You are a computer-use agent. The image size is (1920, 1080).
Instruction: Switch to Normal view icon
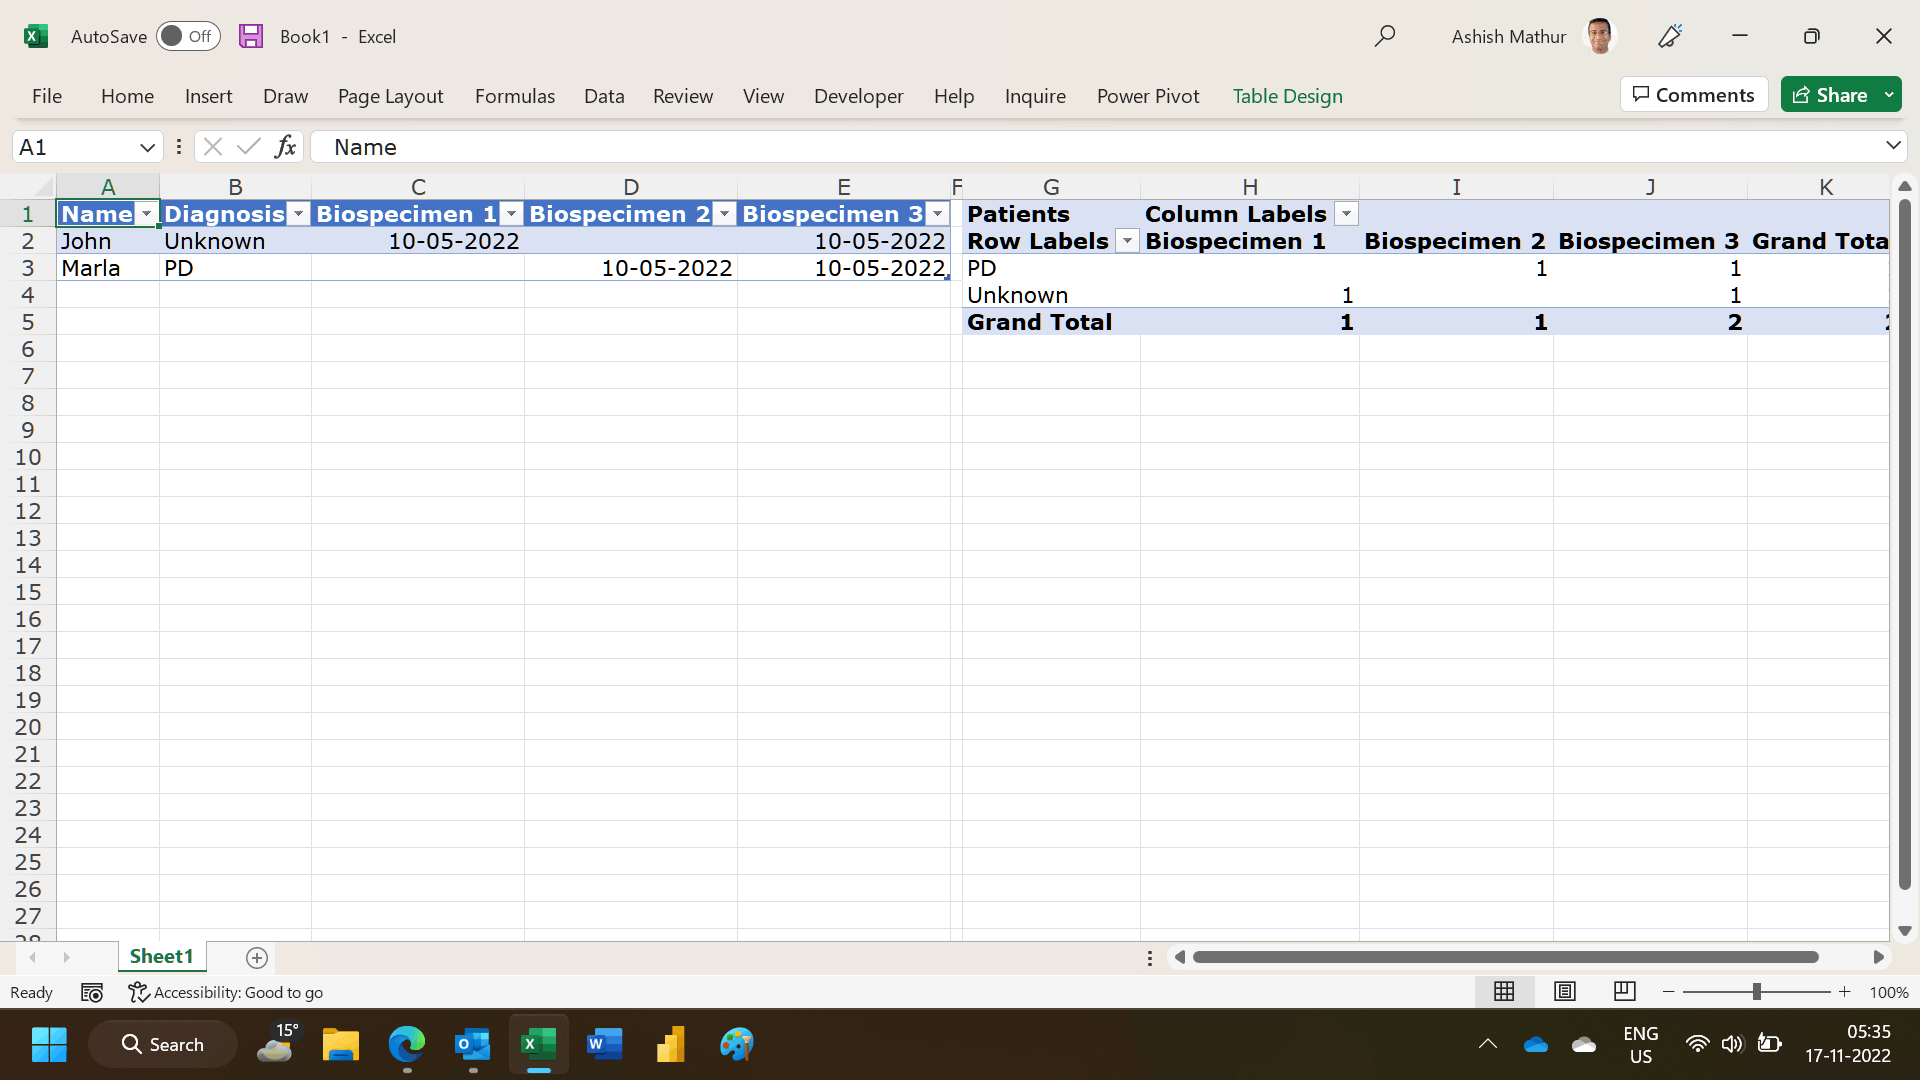(1504, 992)
